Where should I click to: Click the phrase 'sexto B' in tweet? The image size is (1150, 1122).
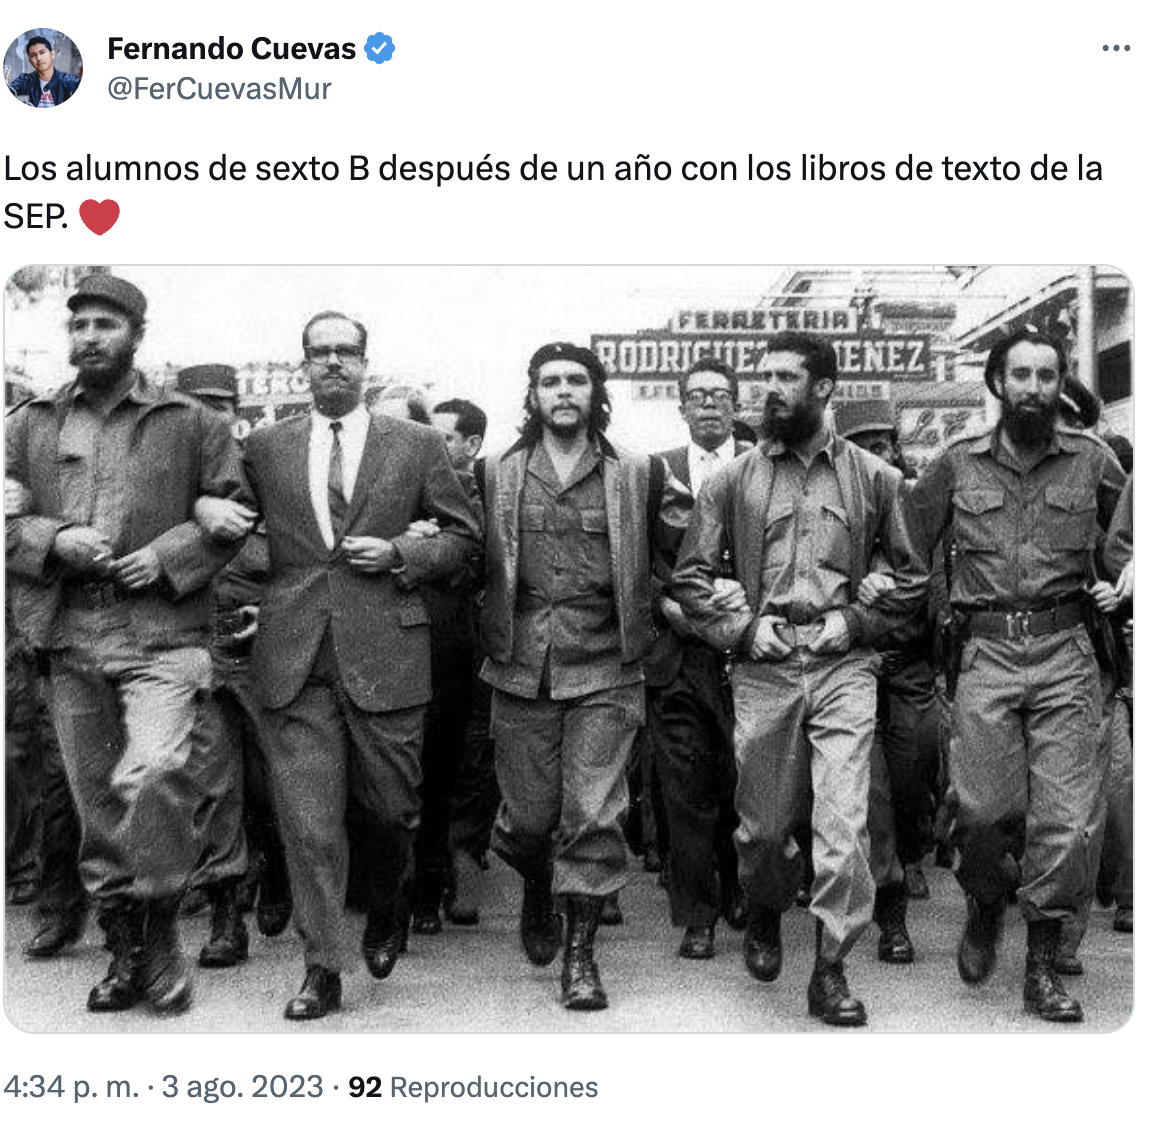tap(312, 169)
